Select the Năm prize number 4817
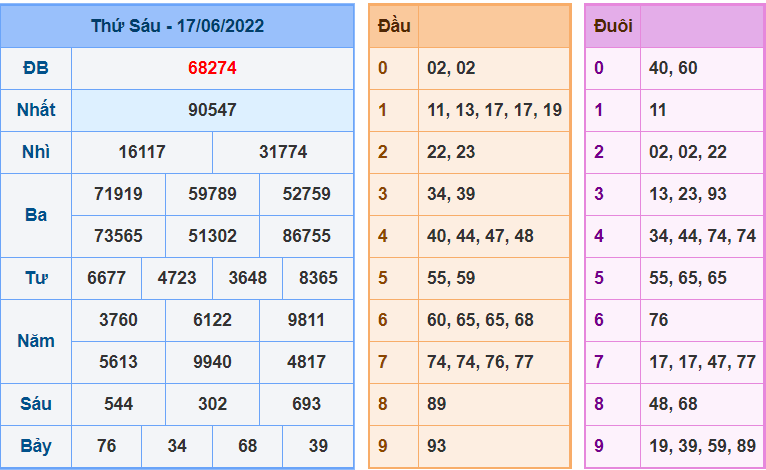 coord(306,362)
